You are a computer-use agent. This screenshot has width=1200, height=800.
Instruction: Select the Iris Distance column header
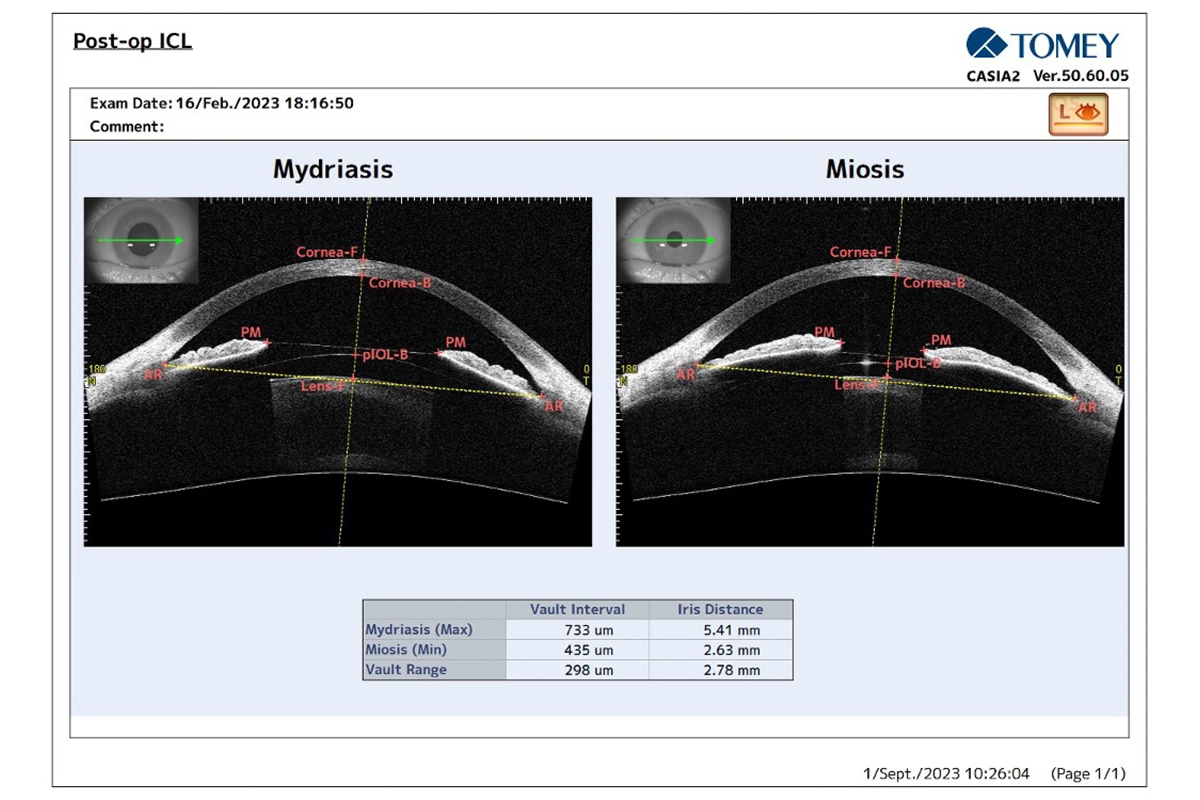click(x=720, y=609)
